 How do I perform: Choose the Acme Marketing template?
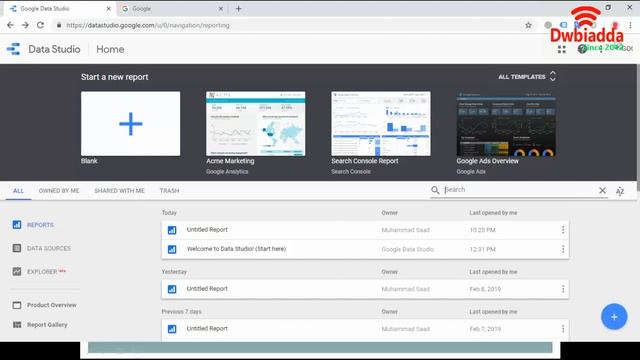point(256,124)
